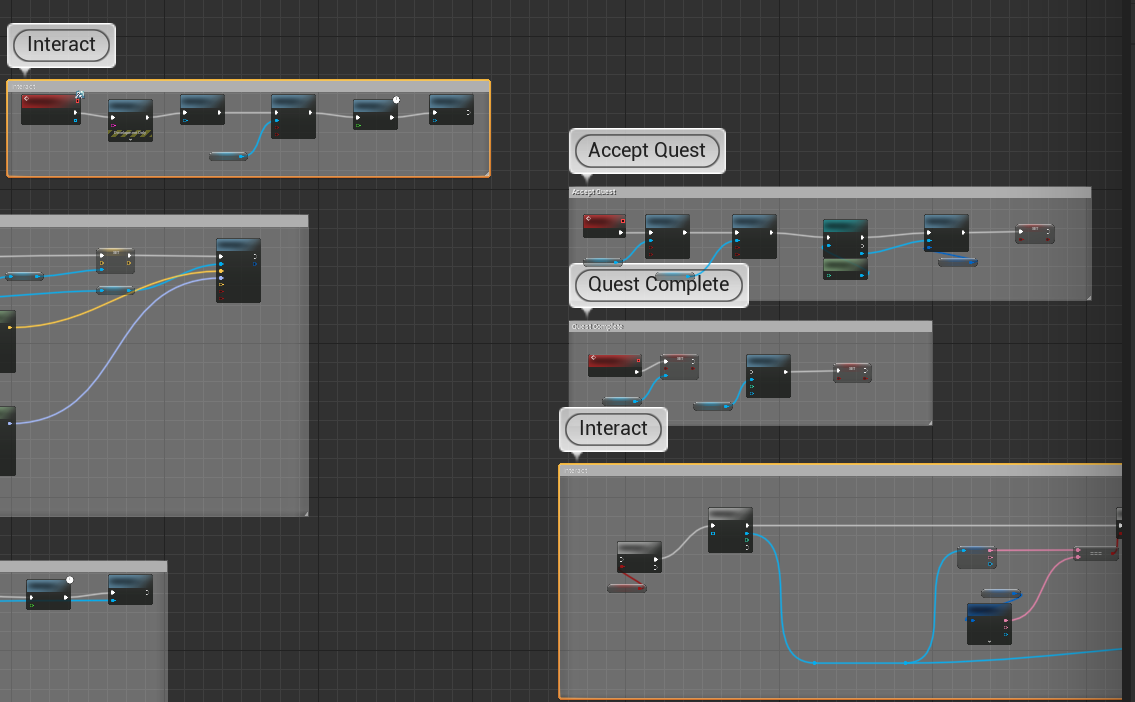1135x702 pixels.
Task: Select the equals comparison node on pink wires
Action: [x=1096, y=553]
